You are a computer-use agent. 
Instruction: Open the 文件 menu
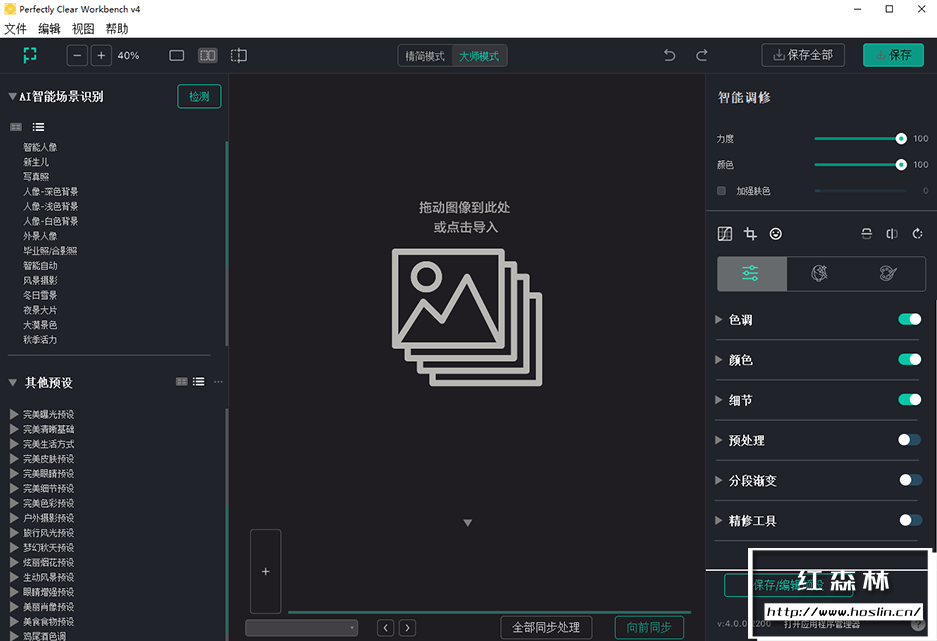pyautogui.click(x=16, y=29)
